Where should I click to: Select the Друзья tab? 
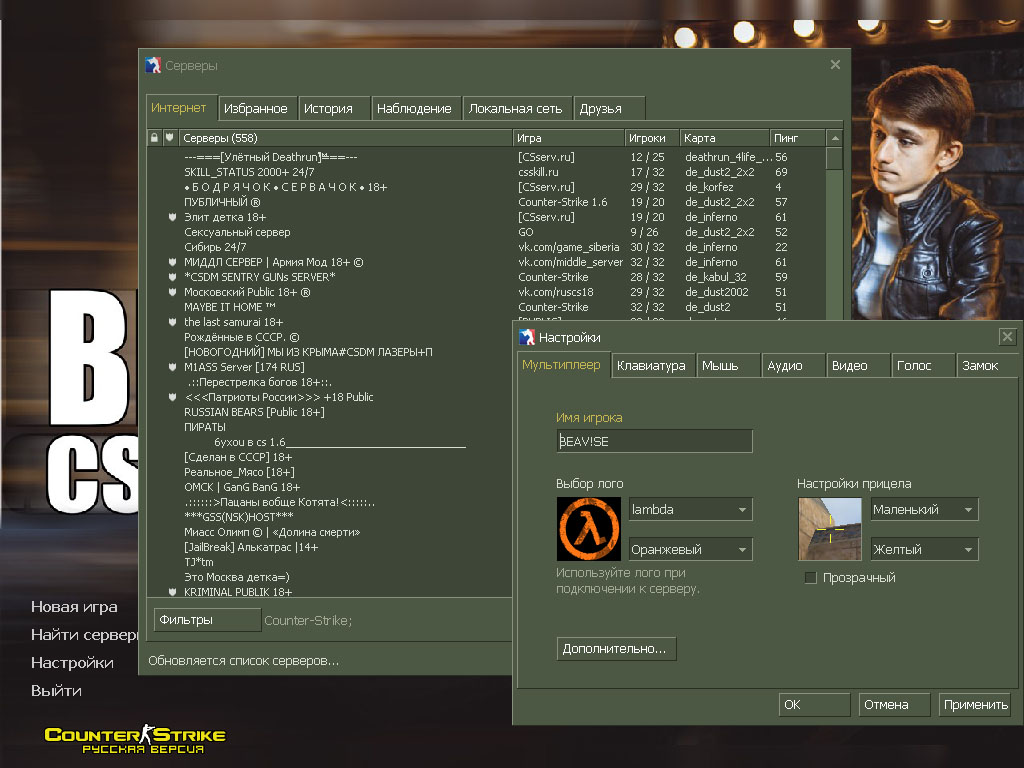click(609, 108)
